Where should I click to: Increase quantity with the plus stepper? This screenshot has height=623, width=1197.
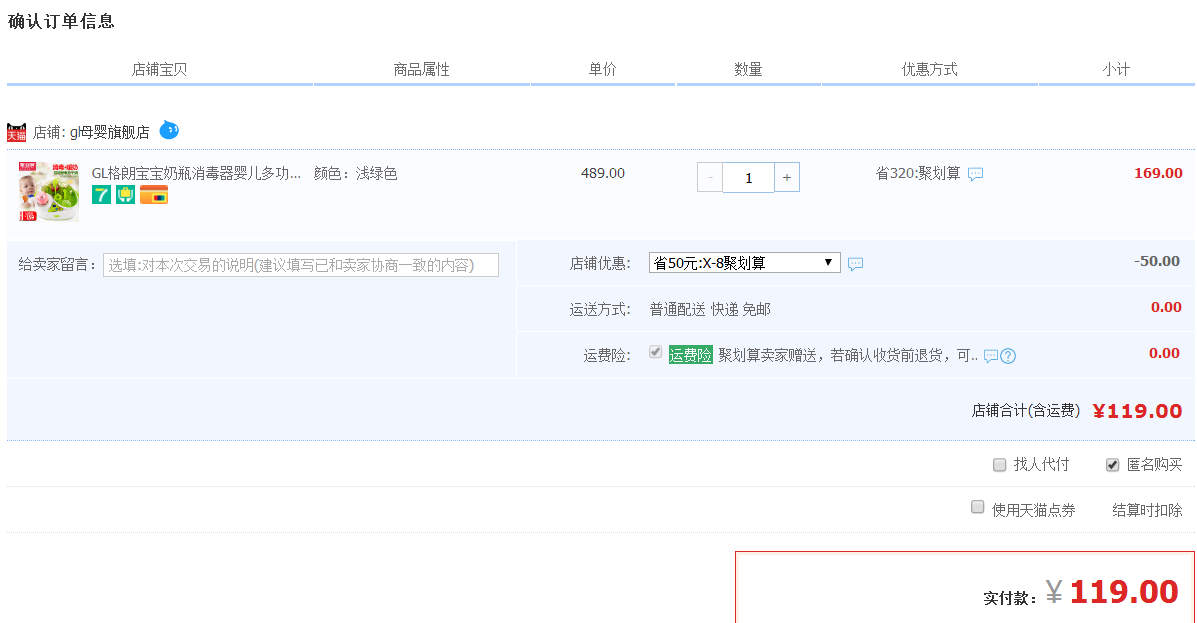787,176
